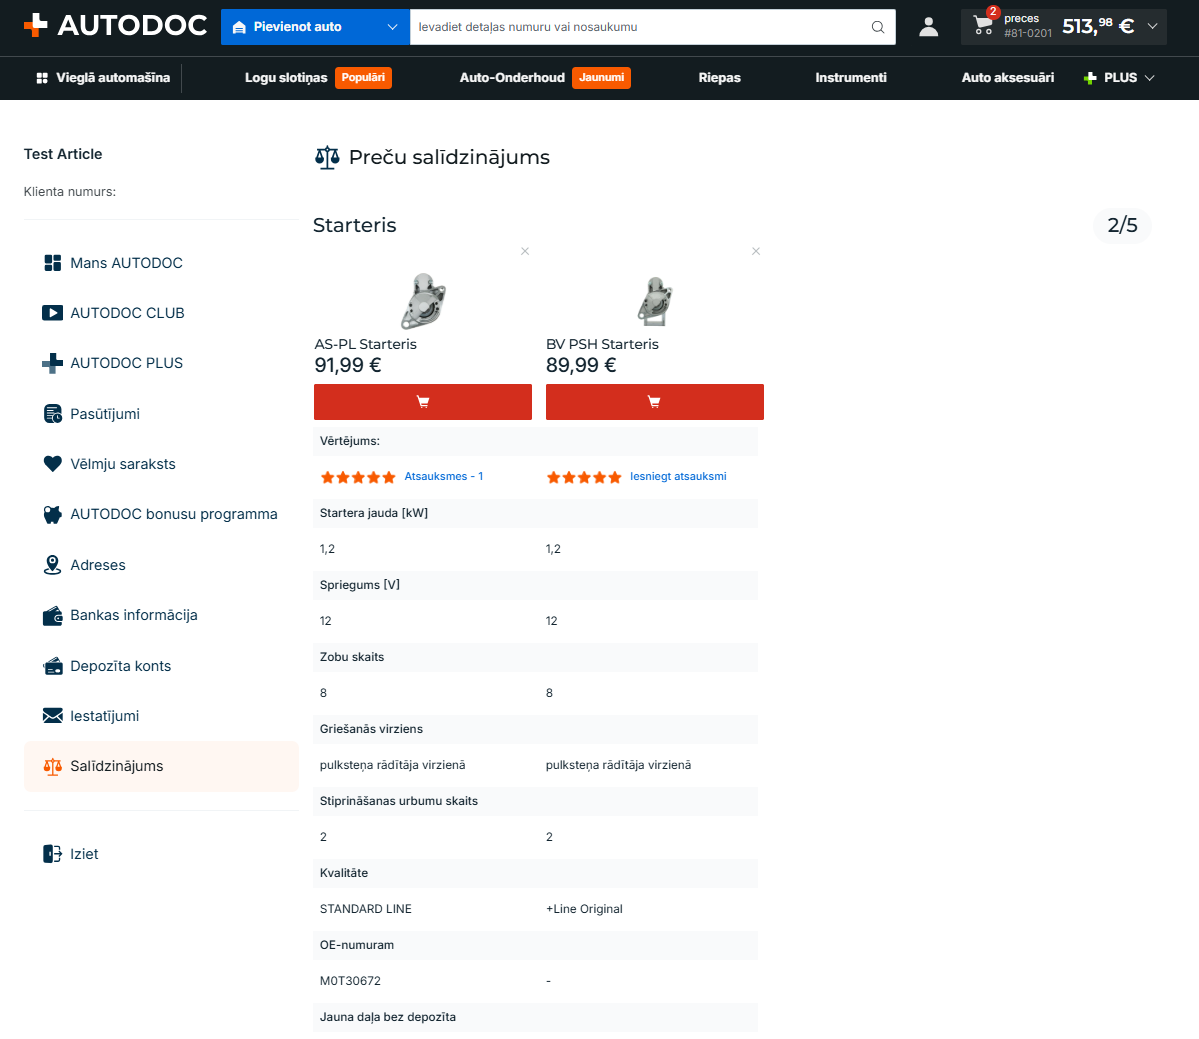Open the BV PSH Starteris product title

(602, 344)
